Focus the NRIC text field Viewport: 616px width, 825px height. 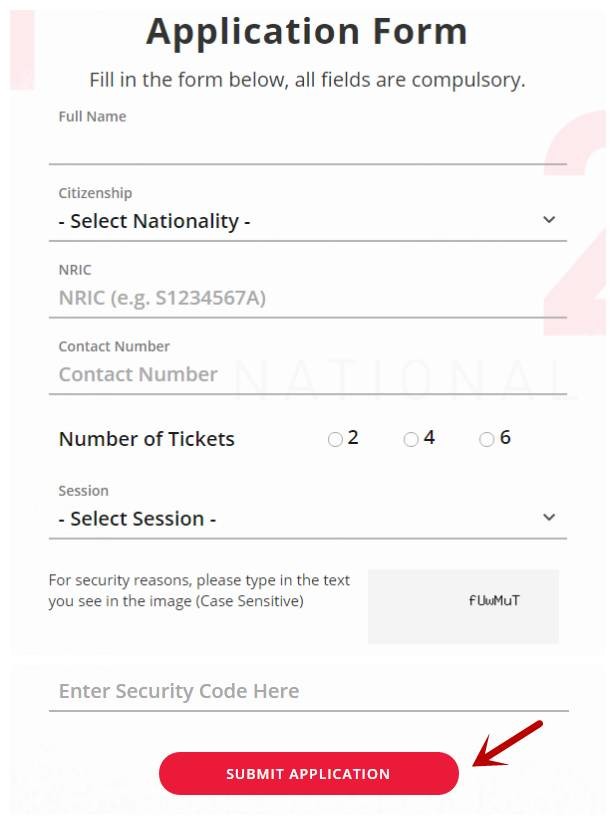pyautogui.click(x=307, y=298)
